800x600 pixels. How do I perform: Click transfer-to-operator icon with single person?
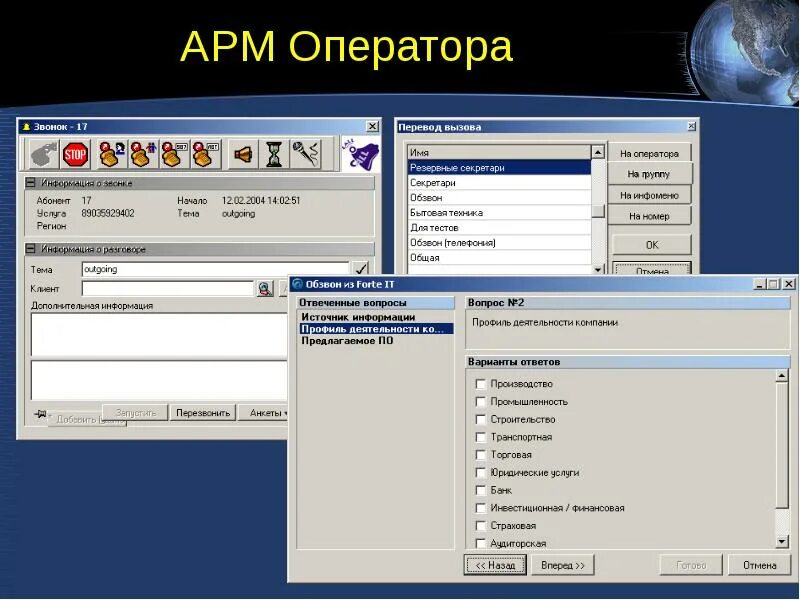click(112, 154)
